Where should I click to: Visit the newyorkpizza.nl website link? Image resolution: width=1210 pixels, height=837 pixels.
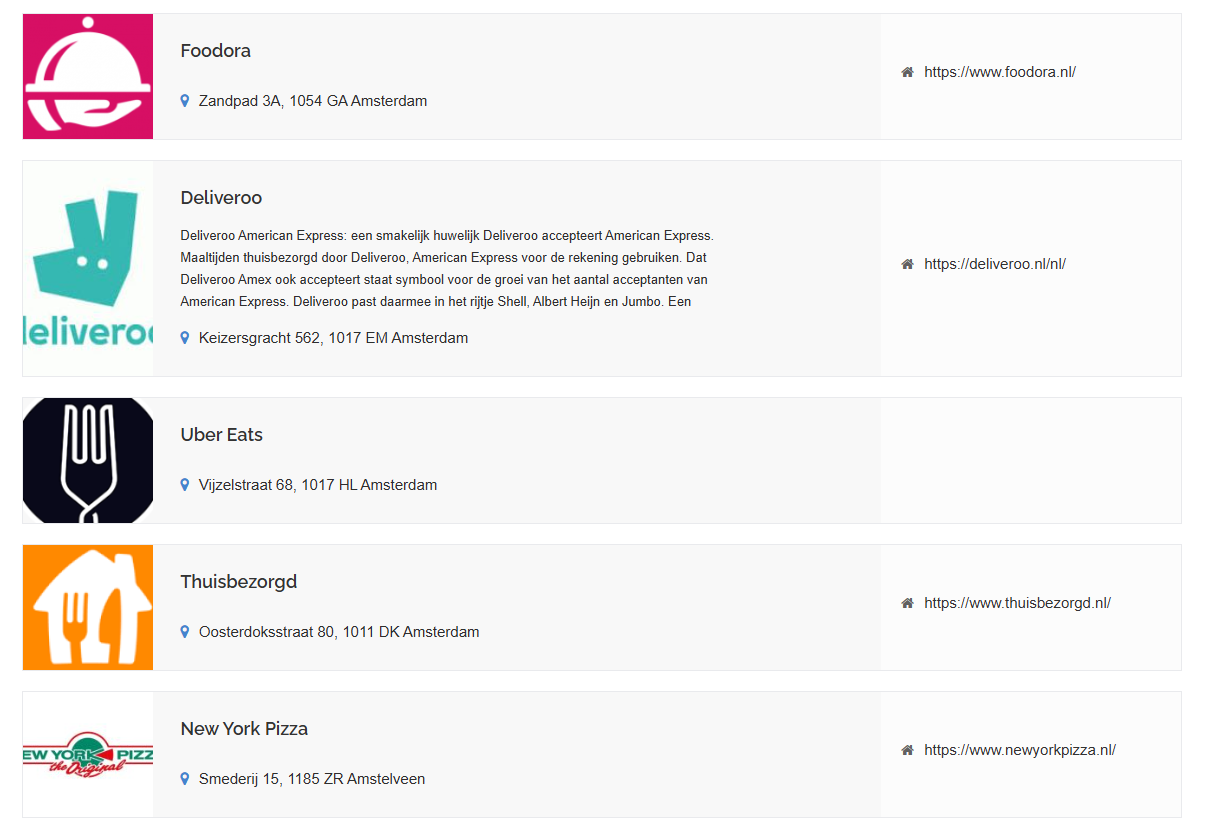coord(1019,750)
